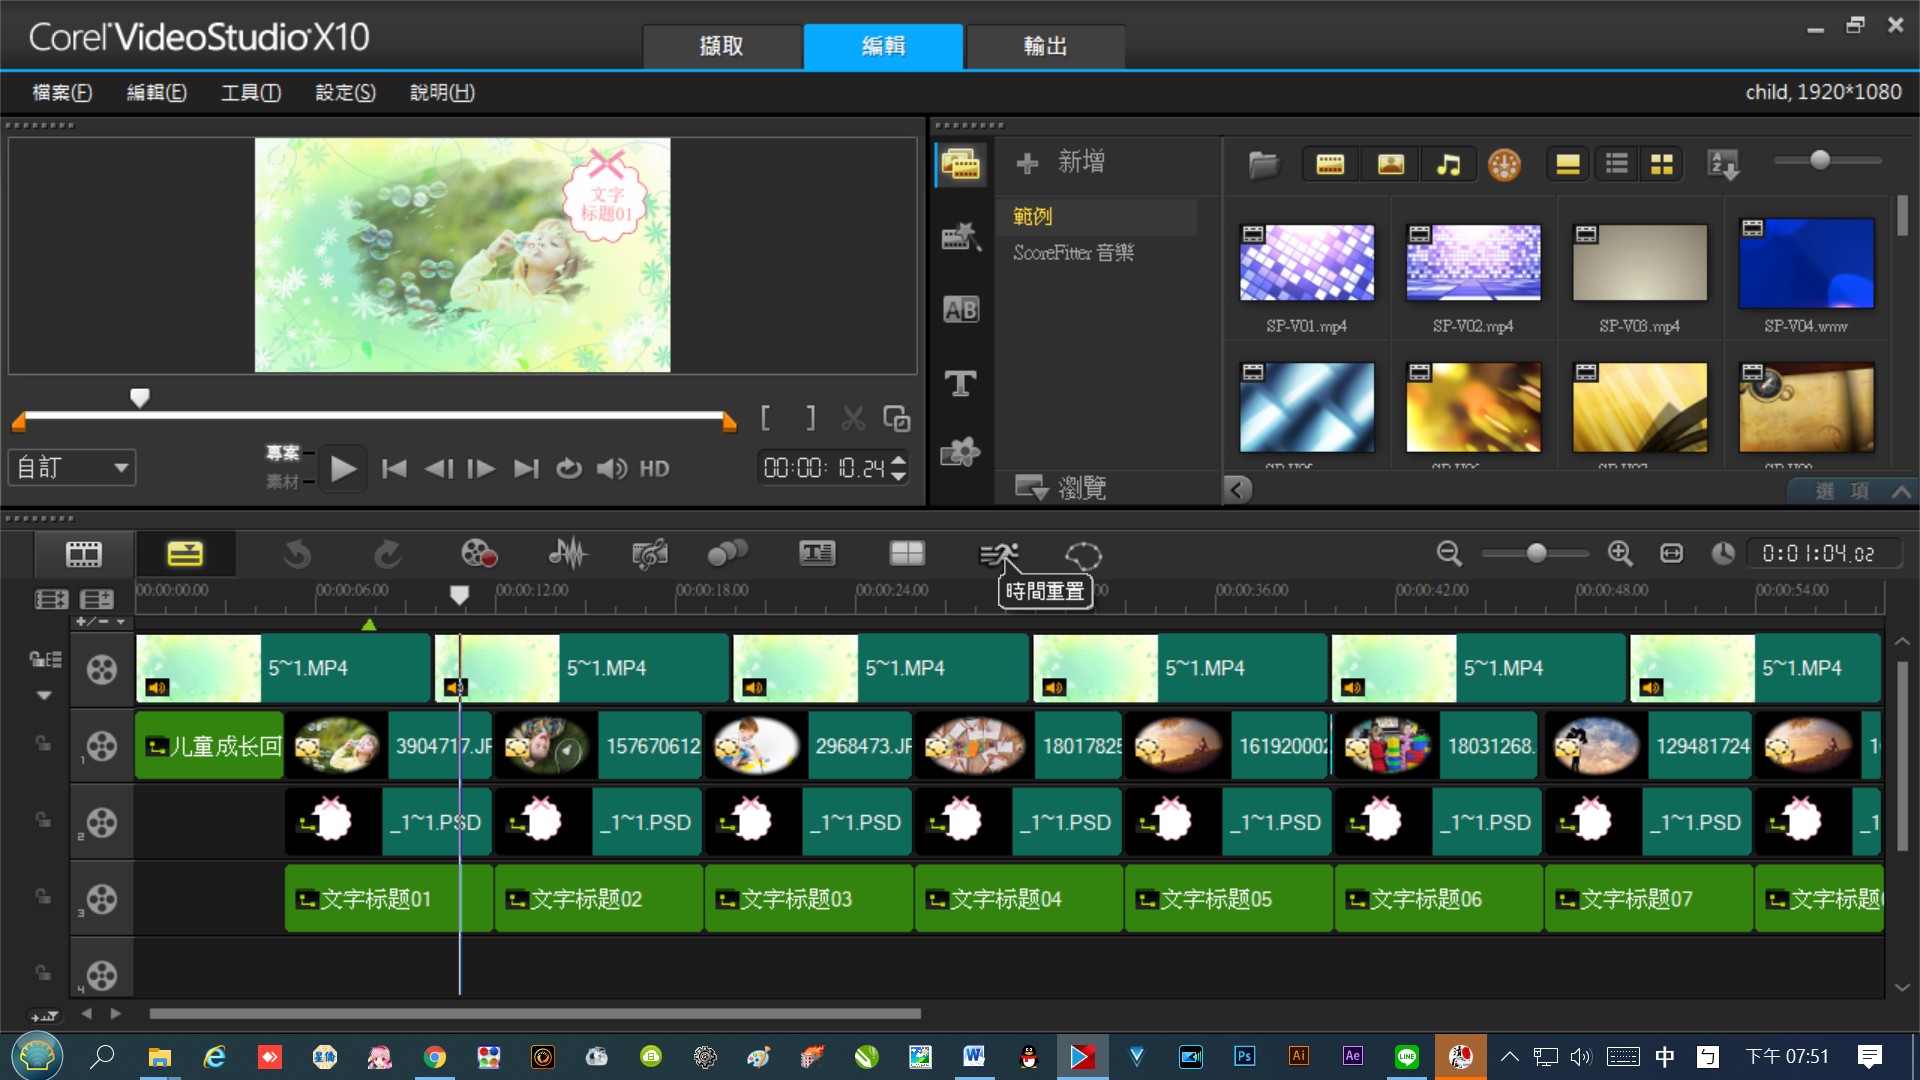This screenshot has width=1920, height=1080.
Task: Toggle repeat playback
Action: click(x=568, y=468)
